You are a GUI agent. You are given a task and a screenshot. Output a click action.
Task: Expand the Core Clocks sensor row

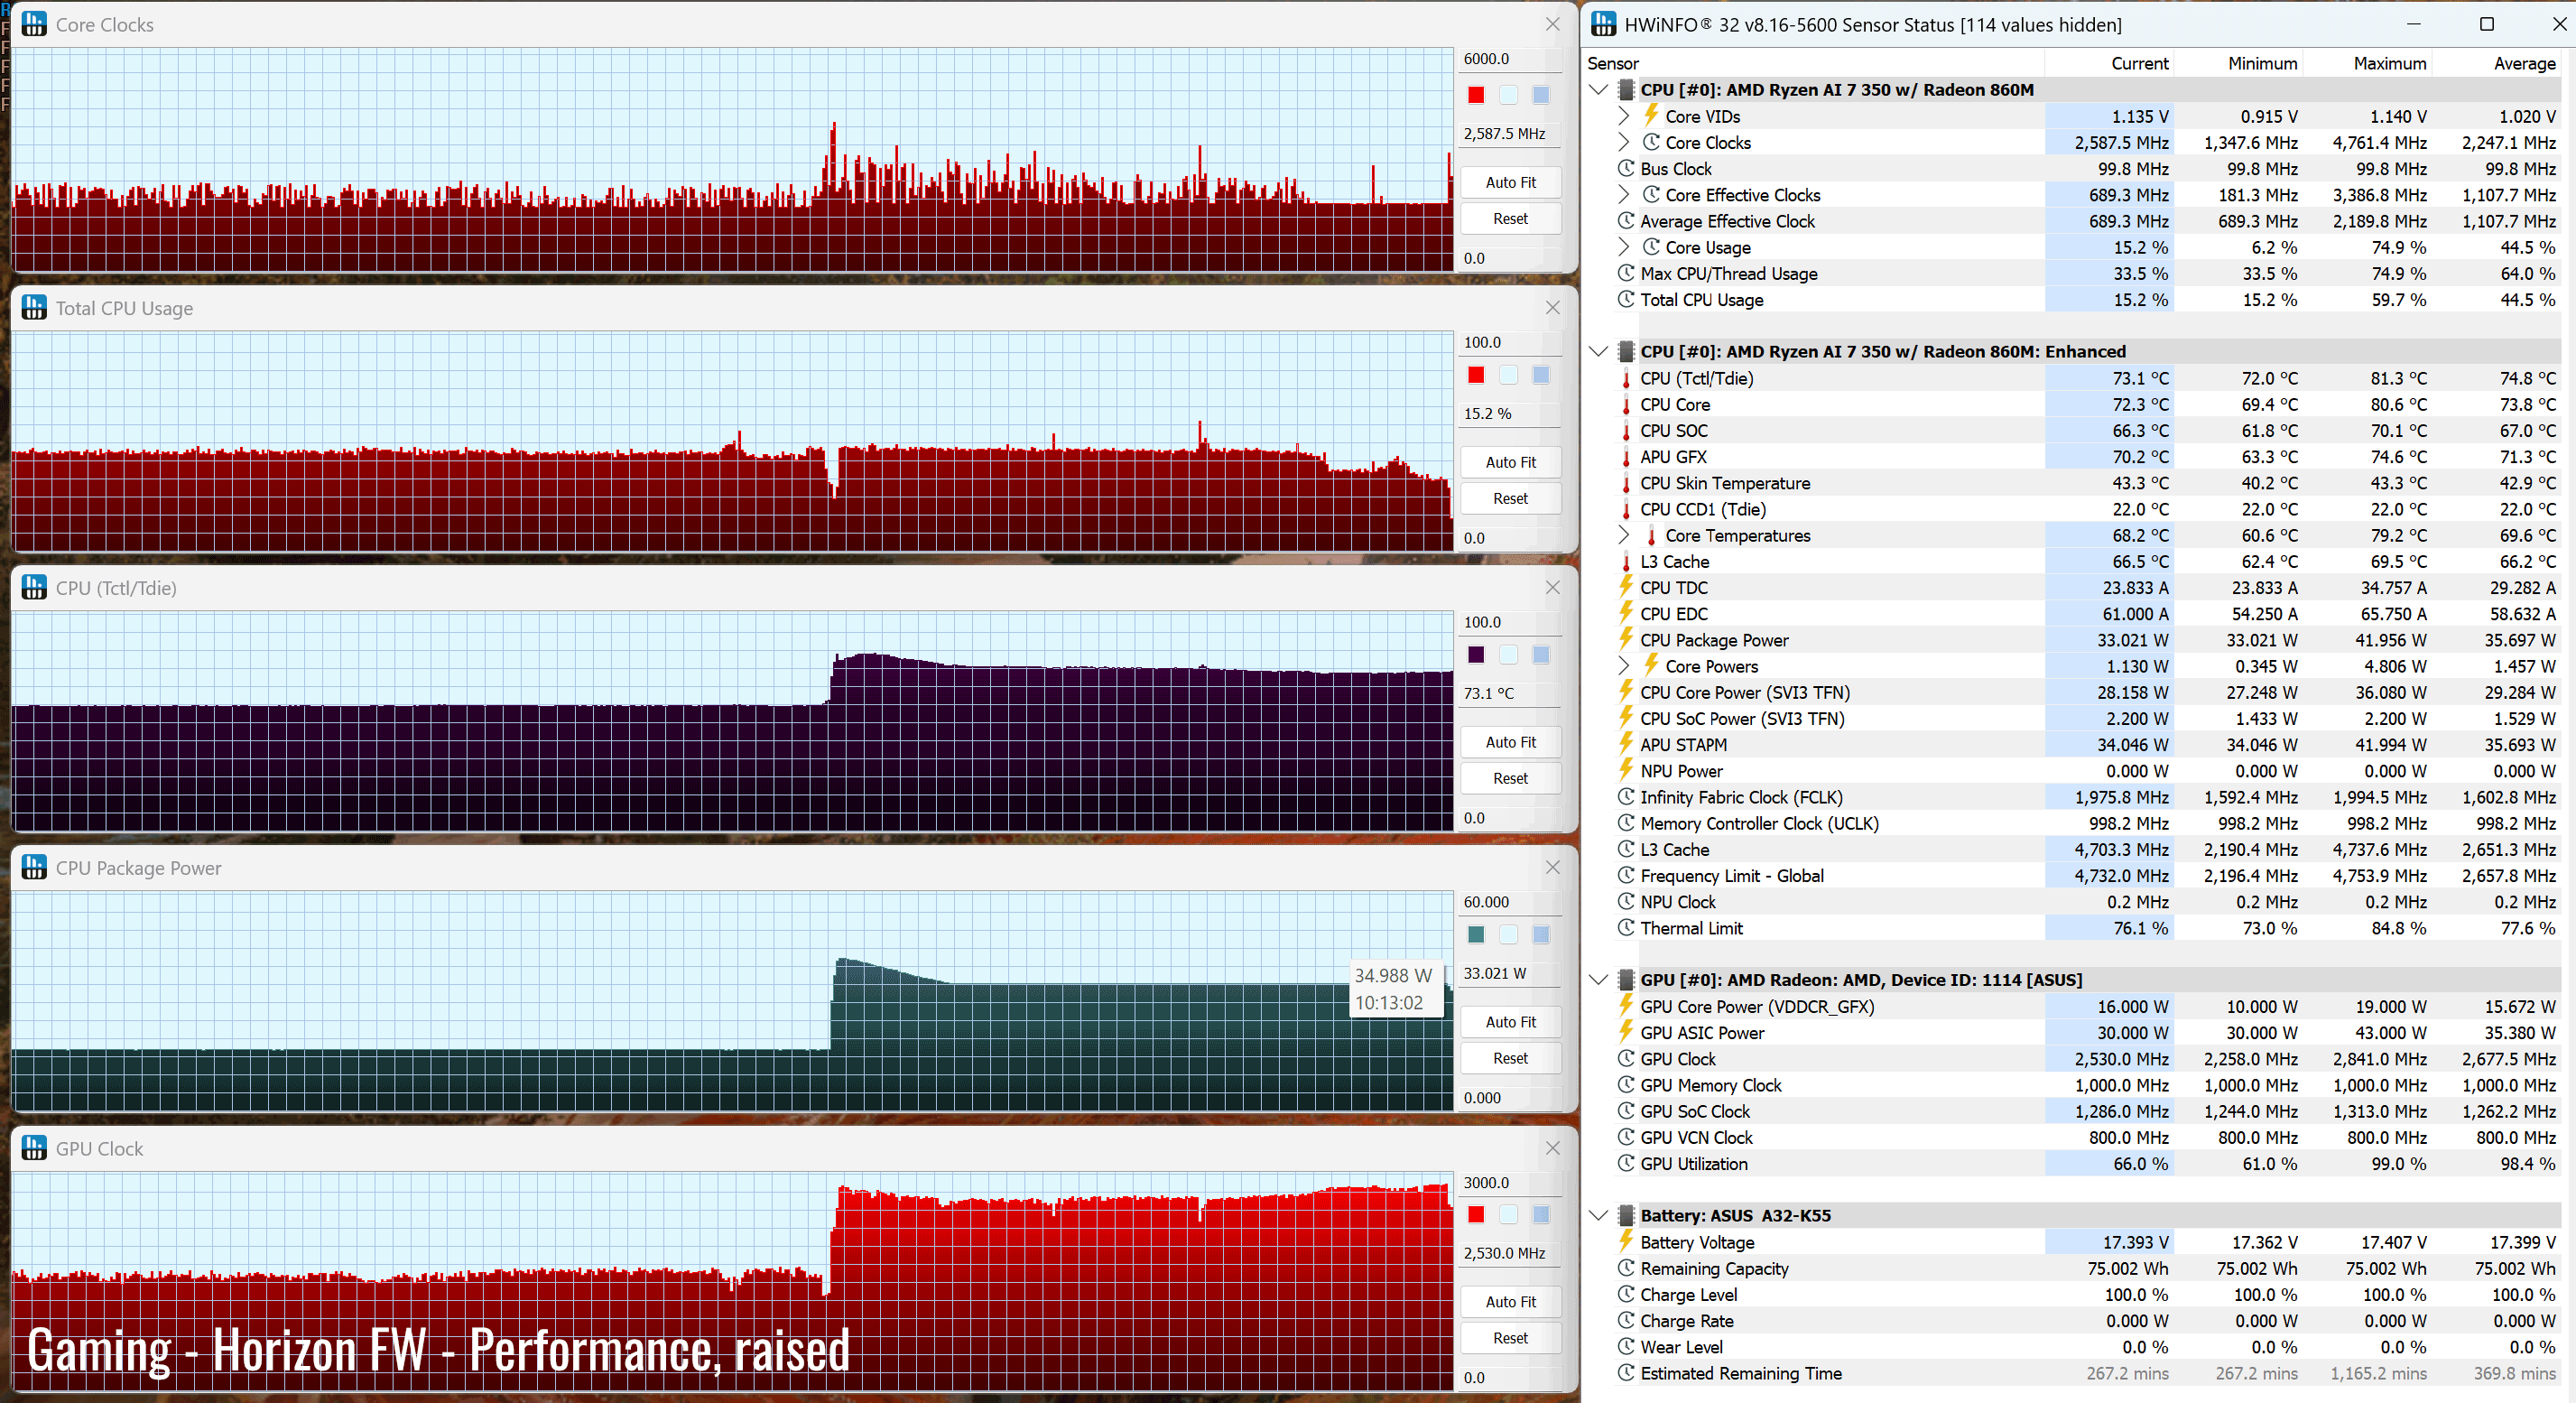[x=1624, y=142]
